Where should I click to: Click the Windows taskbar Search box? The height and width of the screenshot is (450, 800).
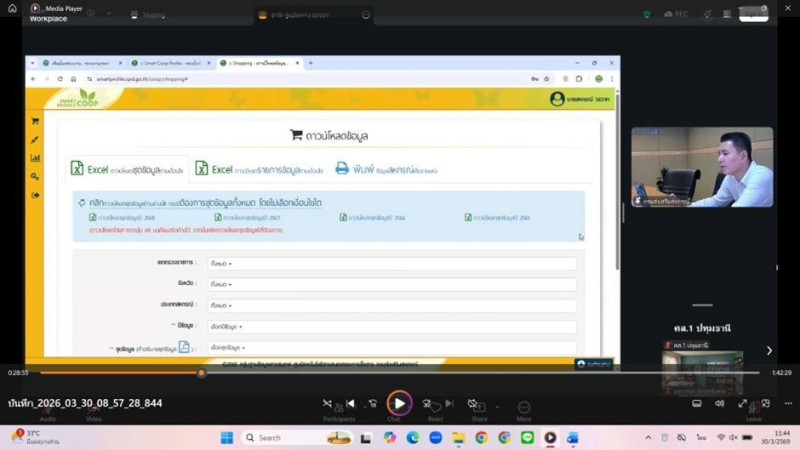click(290, 438)
